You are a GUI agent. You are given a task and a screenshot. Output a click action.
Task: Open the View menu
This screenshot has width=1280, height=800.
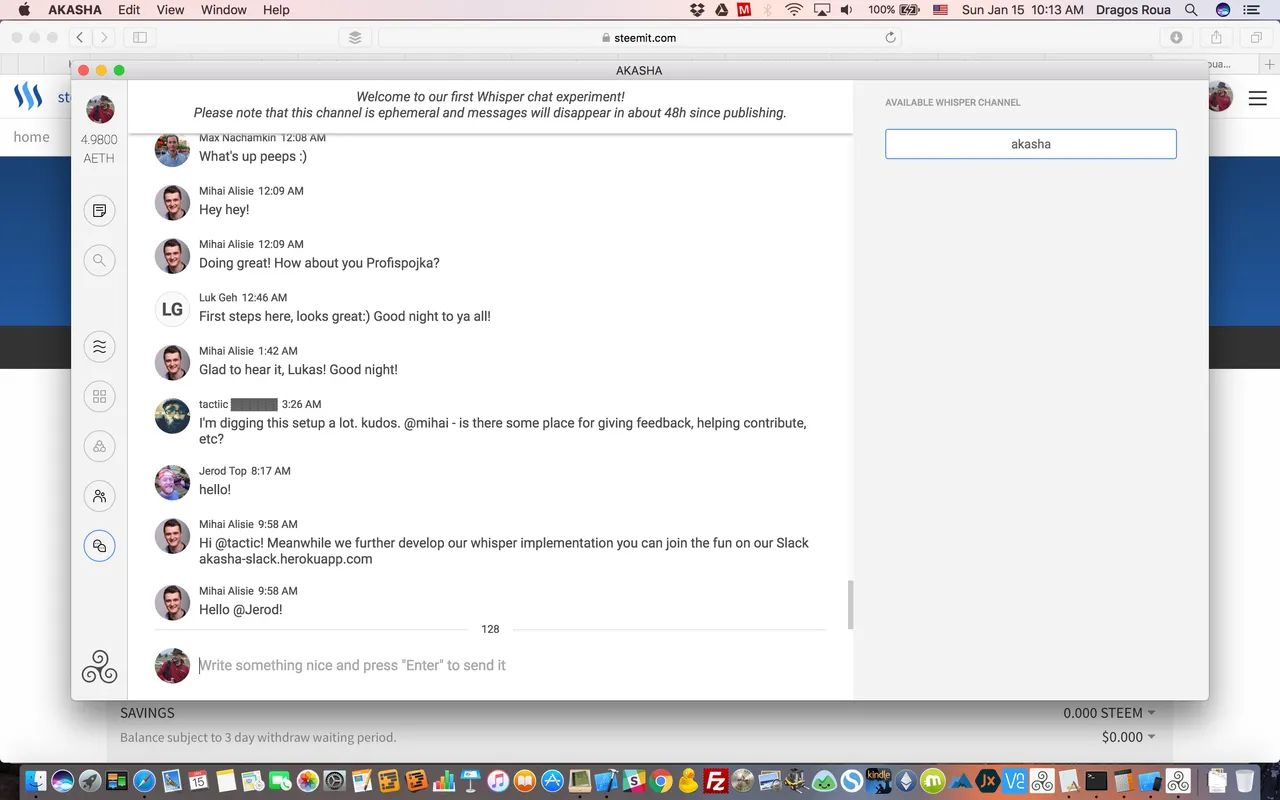pos(171,10)
